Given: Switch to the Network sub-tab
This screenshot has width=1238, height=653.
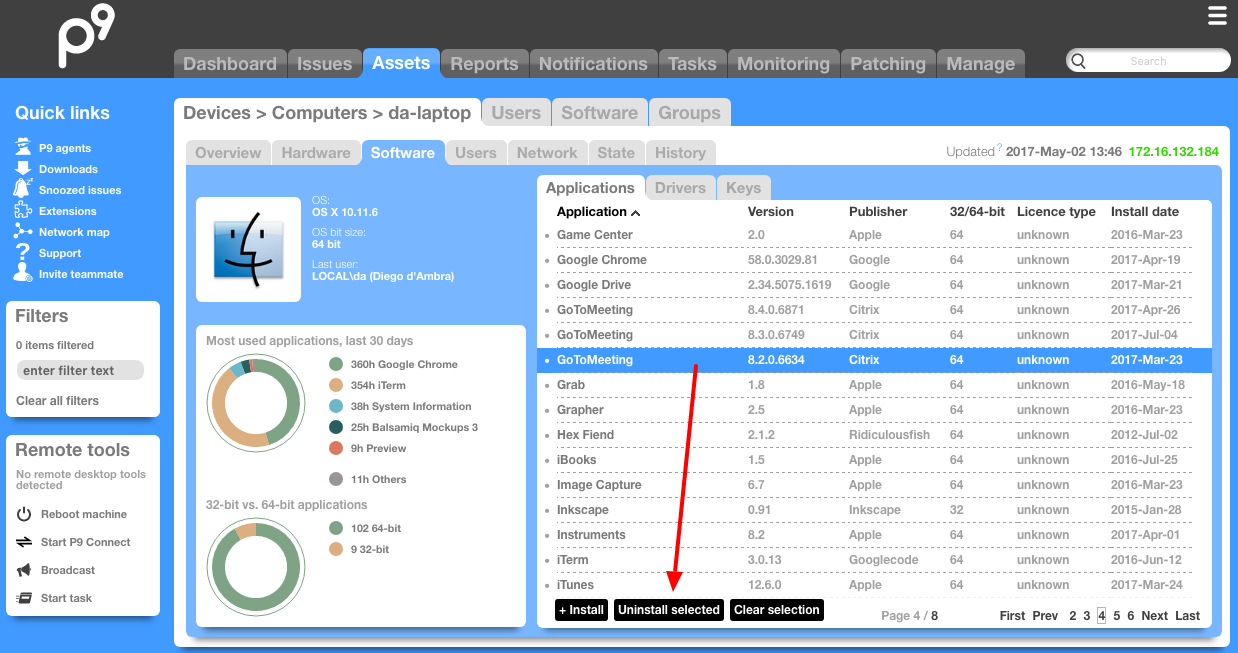Looking at the screenshot, I should tap(547, 153).
